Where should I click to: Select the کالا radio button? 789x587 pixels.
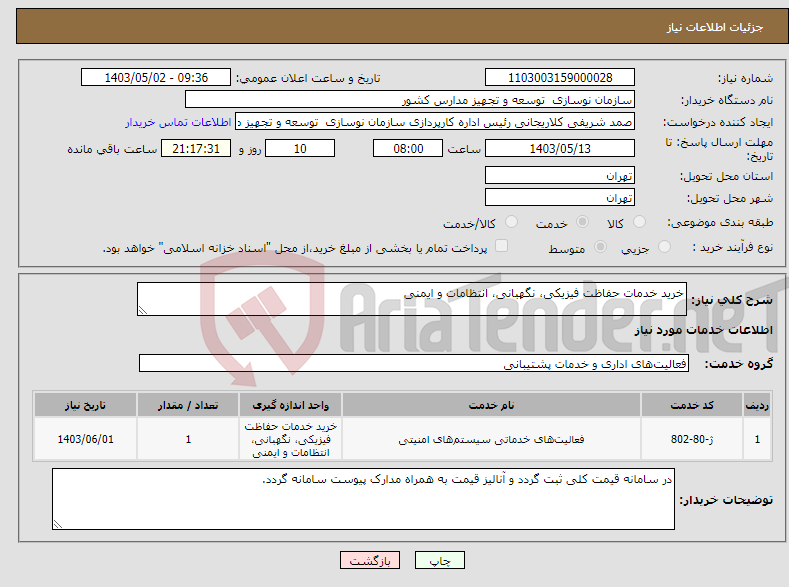point(639,222)
